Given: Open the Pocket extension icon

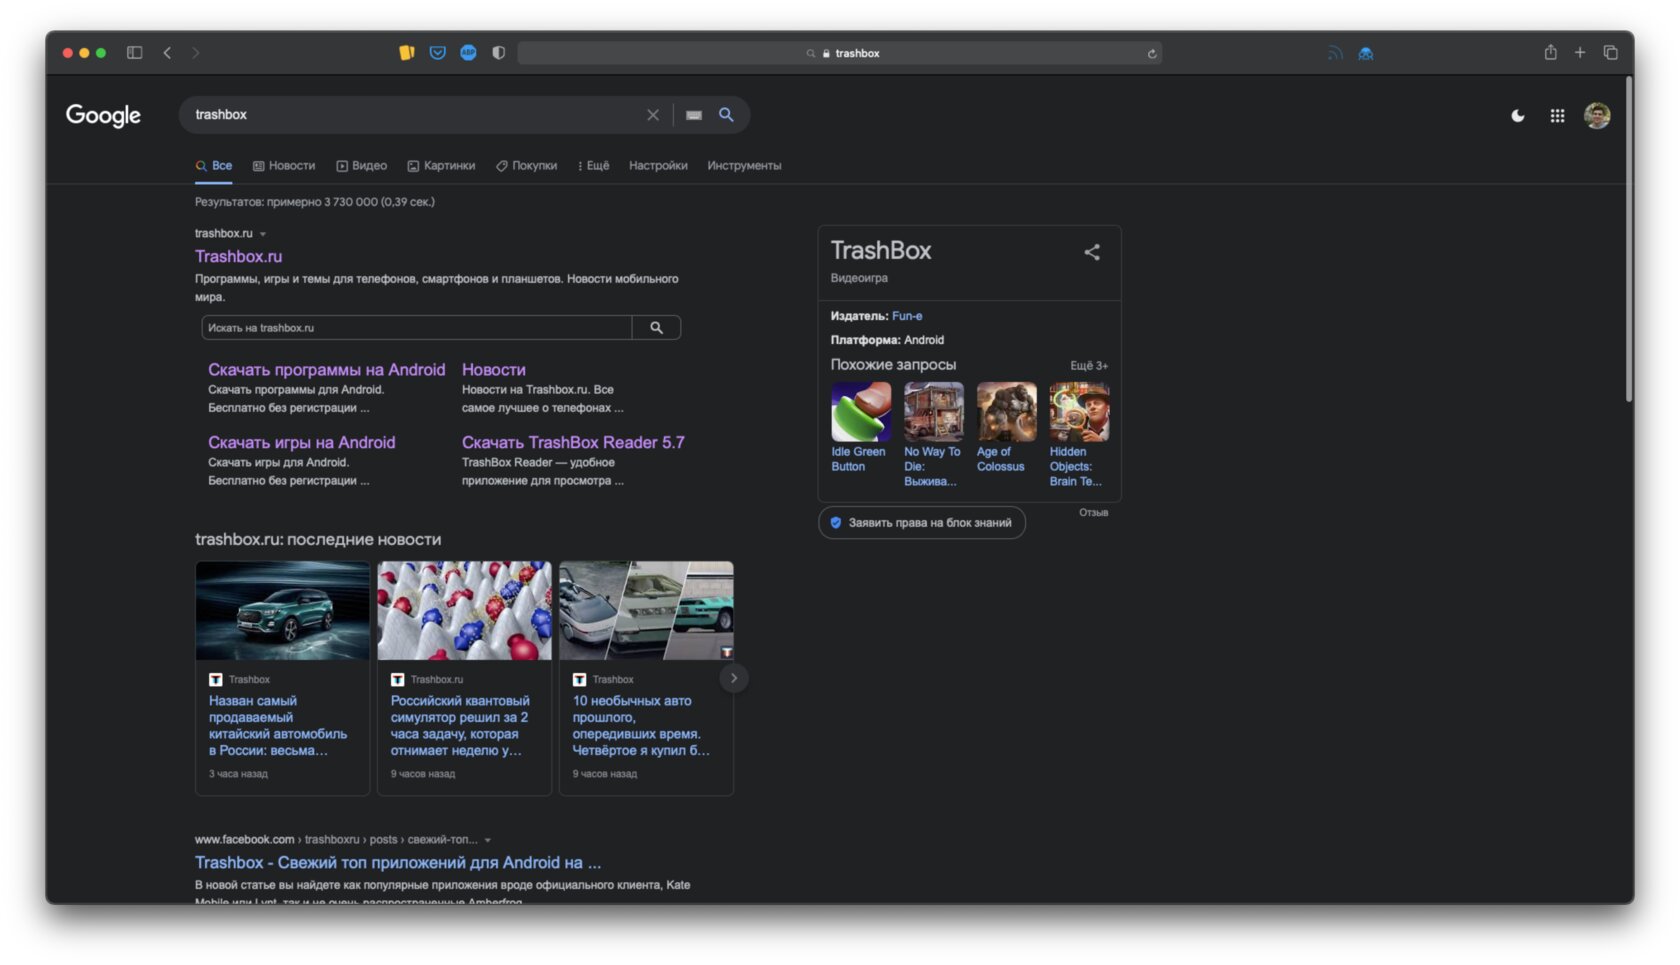Looking at the screenshot, I should pyautogui.click(x=438, y=53).
